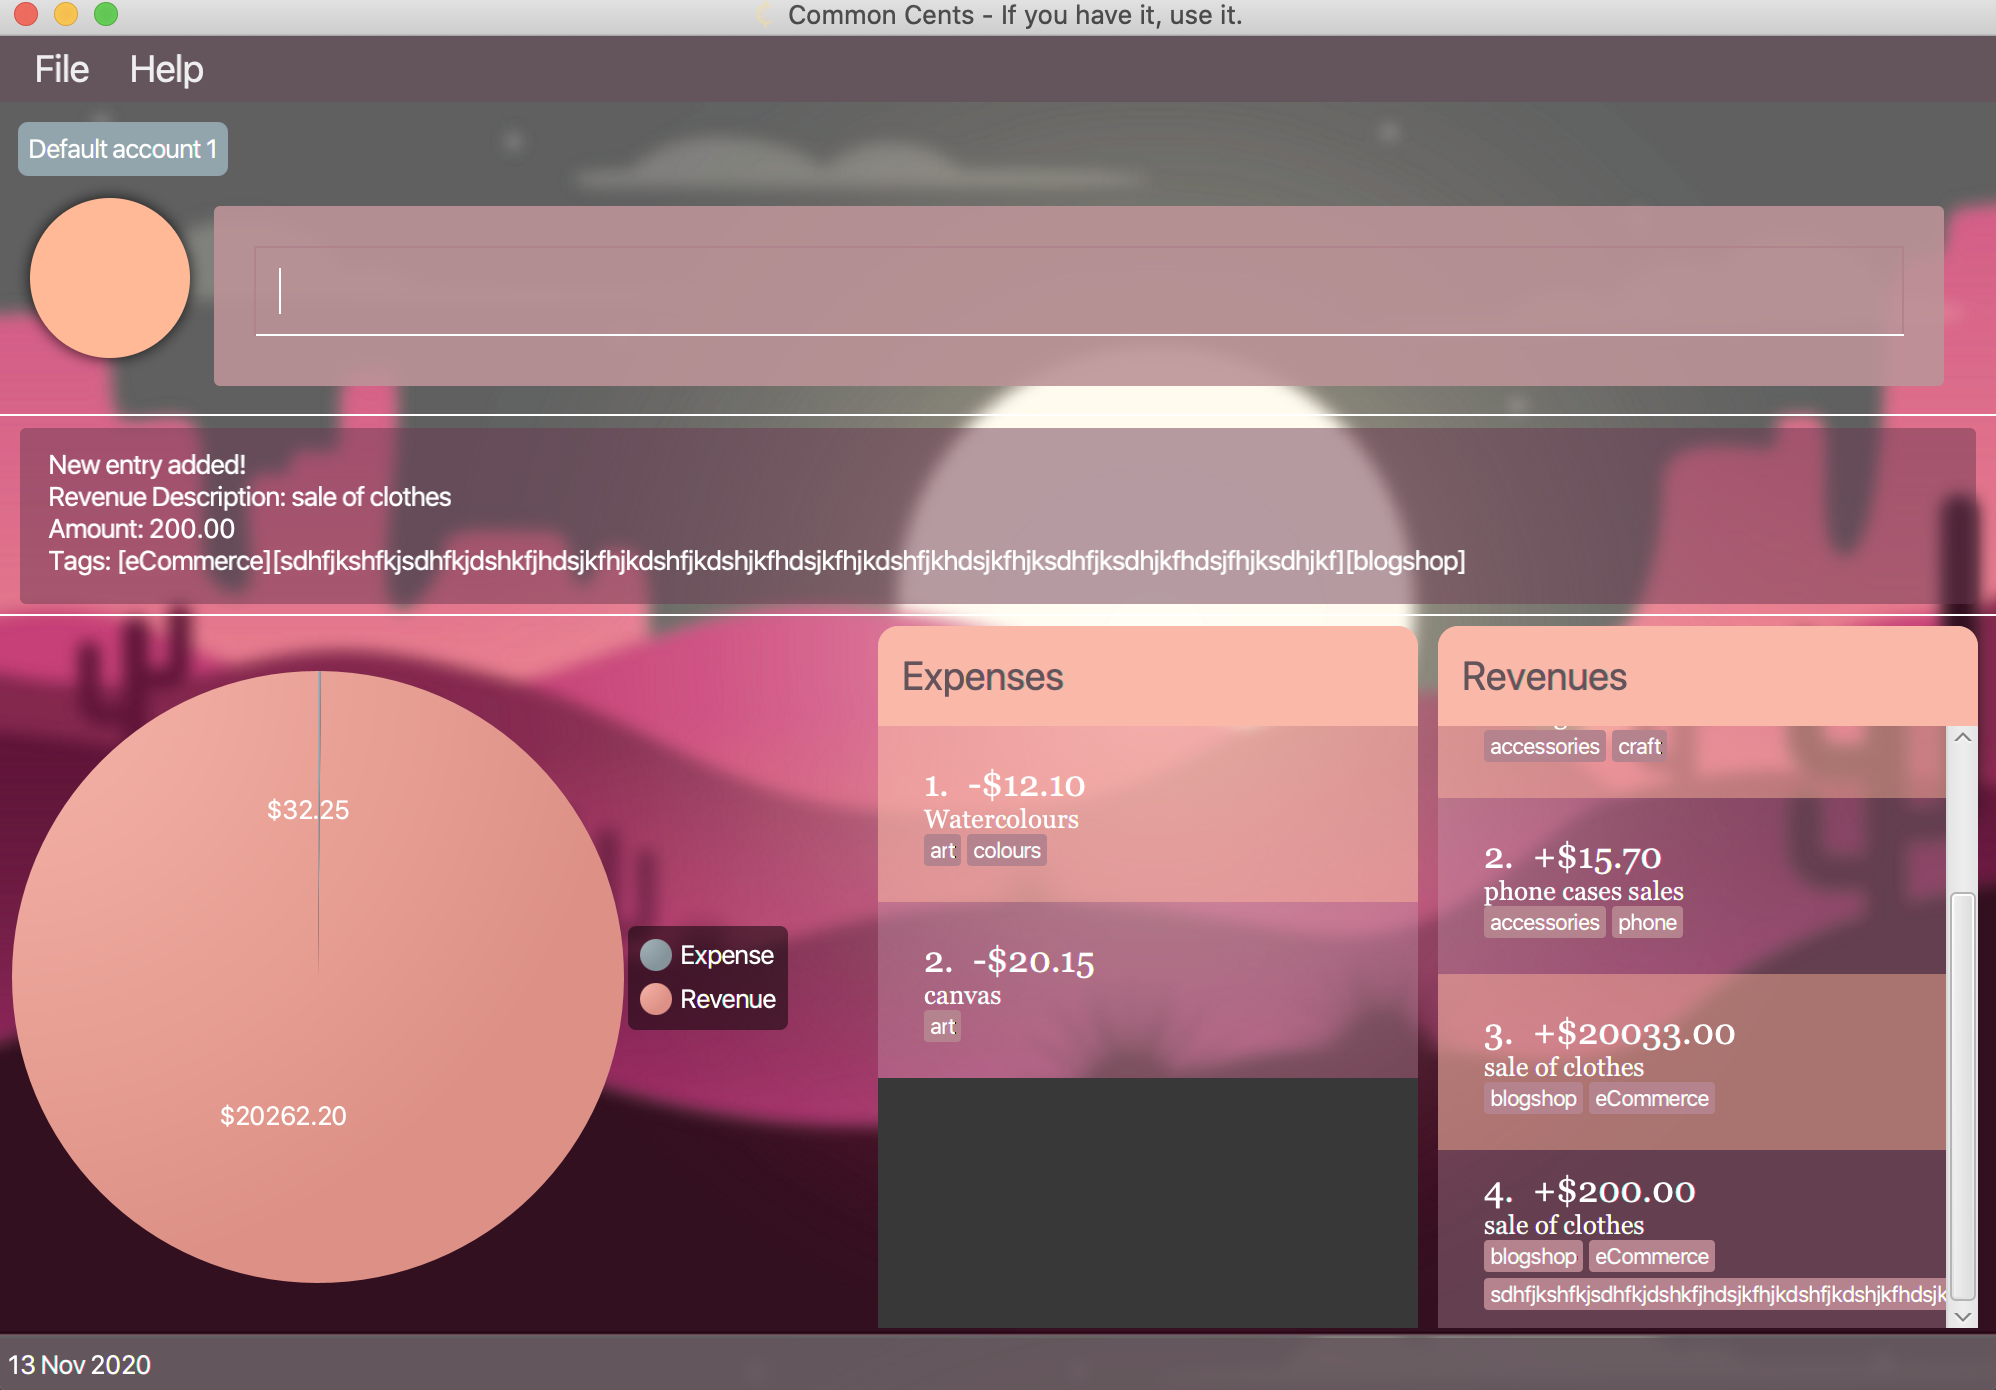Select the Watercolours expense entry
Viewport: 1996px width, 1390px height.
(x=1147, y=815)
